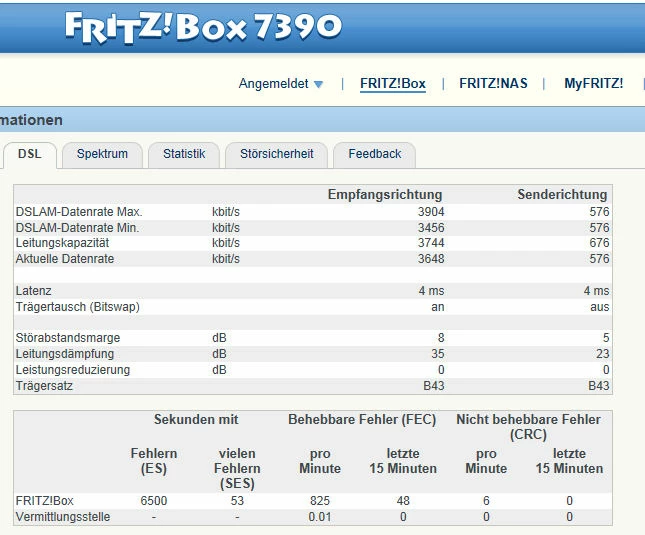Click the Vermittlungsstelle value 0.01
This screenshot has height=535, width=645.
pyautogui.click(x=320, y=517)
